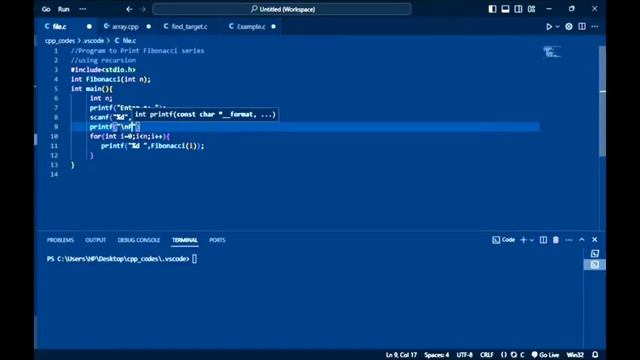Viewport: 640px width, 360px height.
Task: Click the curly braces status bar icon
Action: 504,355
